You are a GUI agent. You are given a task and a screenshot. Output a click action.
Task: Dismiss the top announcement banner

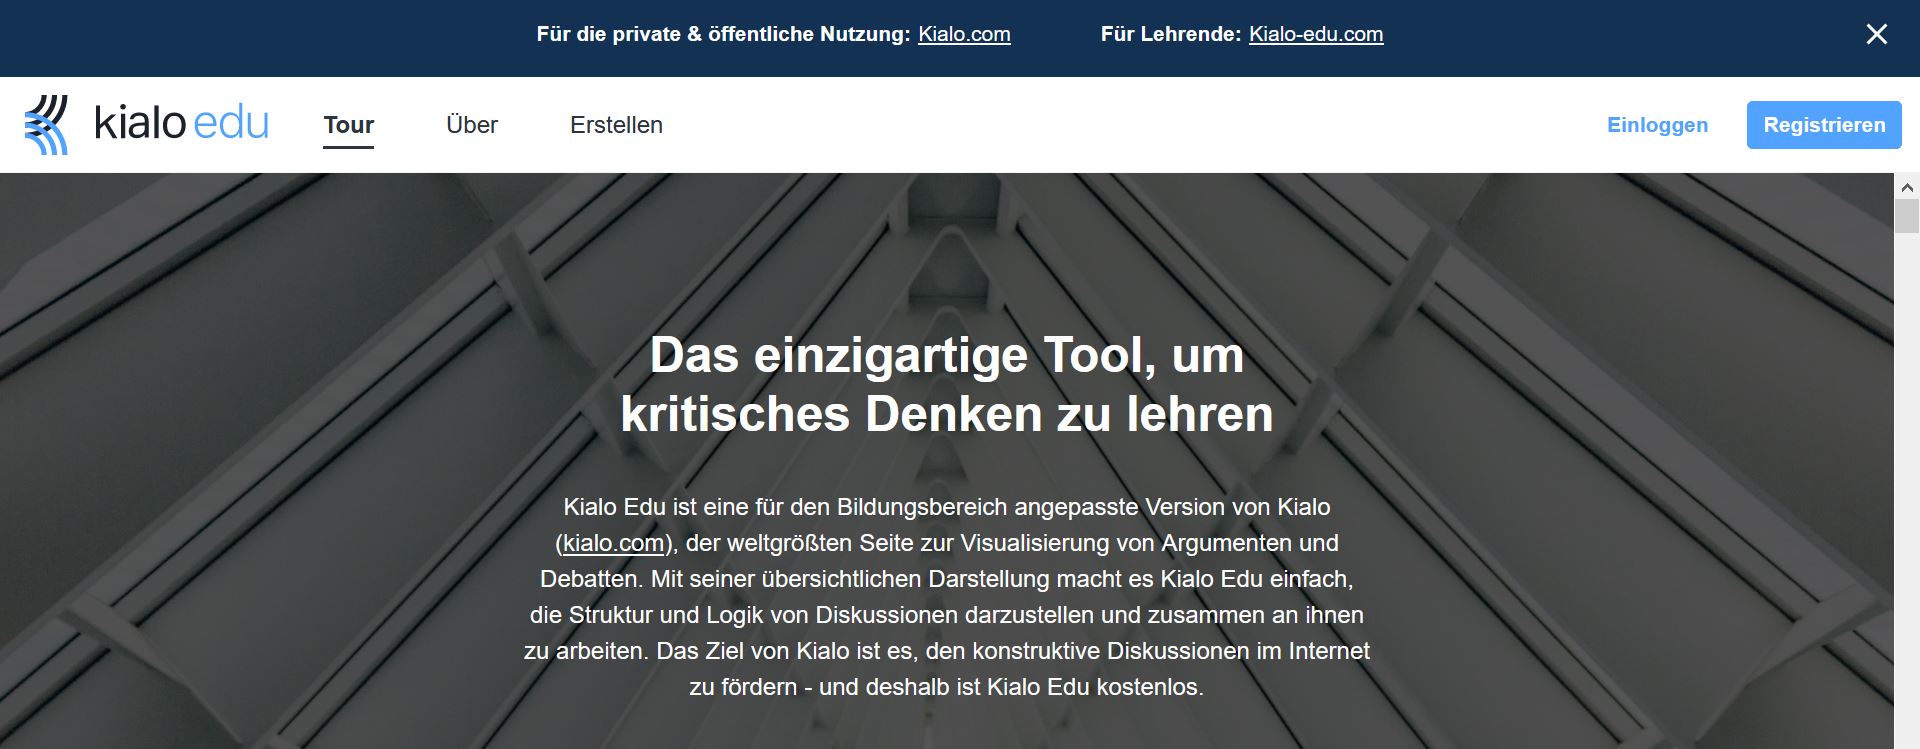coord(1876,34)
